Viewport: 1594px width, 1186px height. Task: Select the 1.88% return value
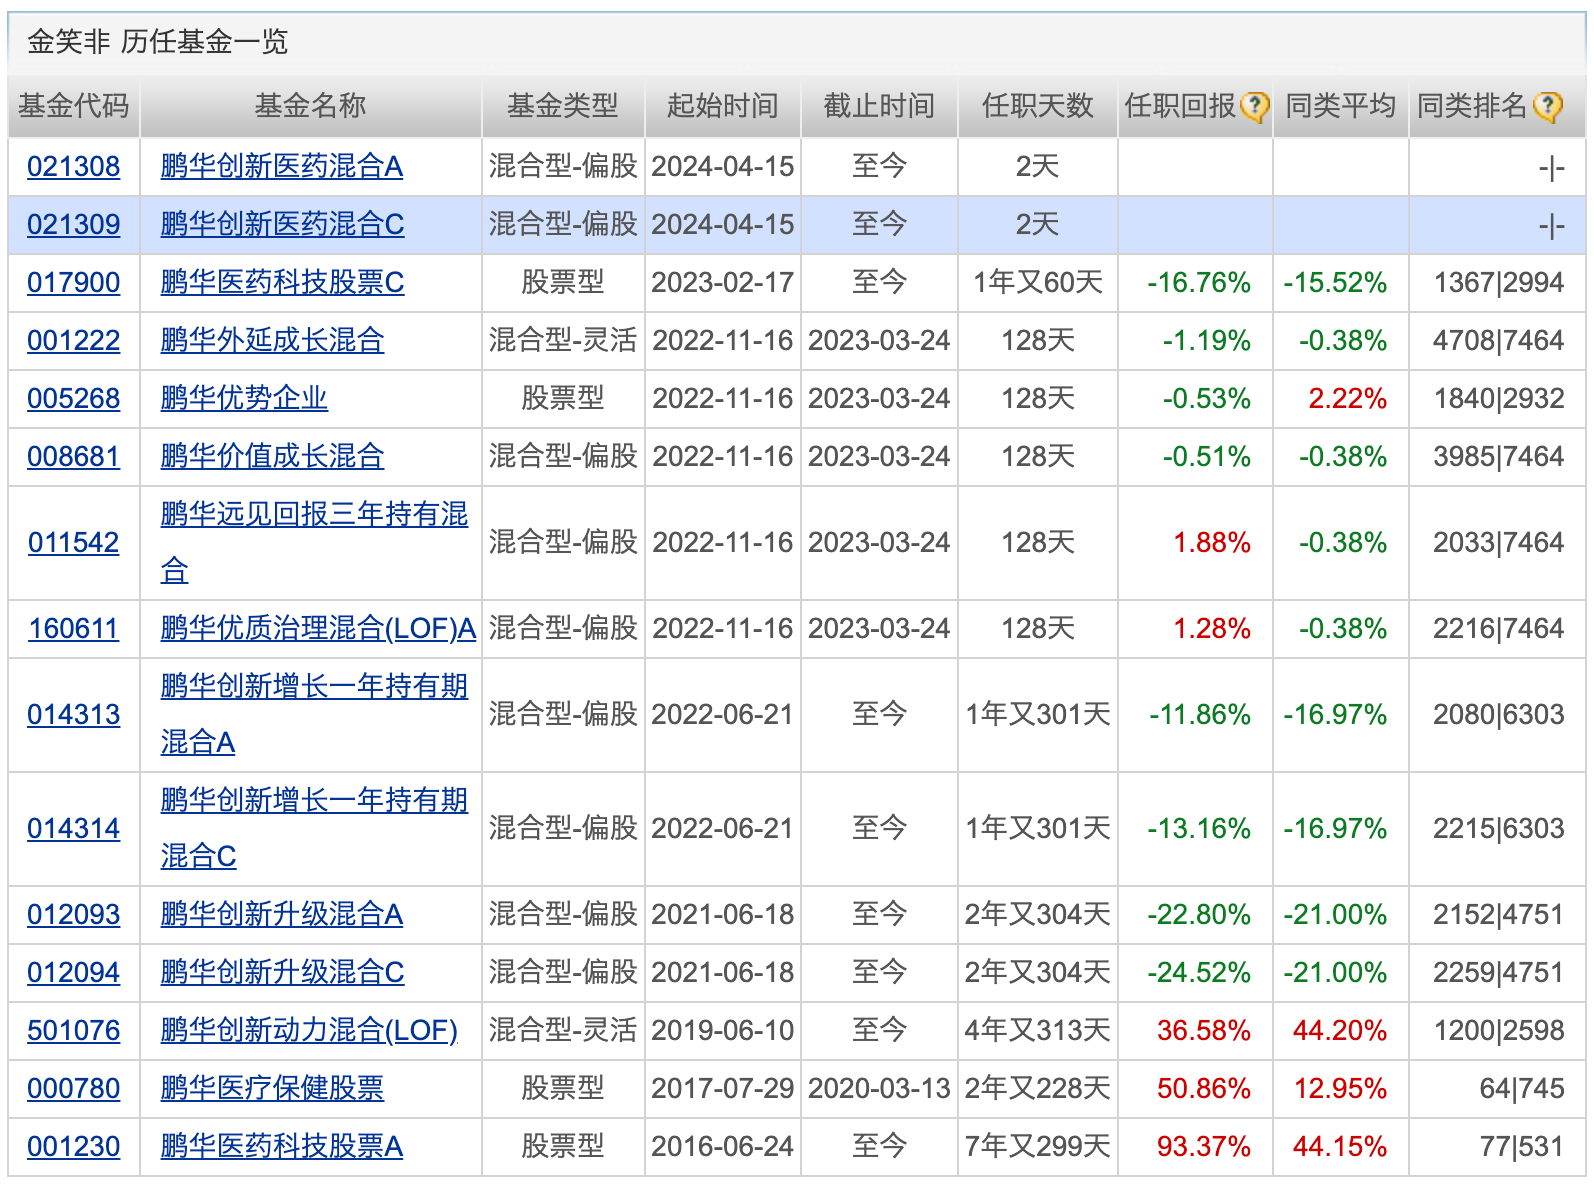pos(1212,542)
